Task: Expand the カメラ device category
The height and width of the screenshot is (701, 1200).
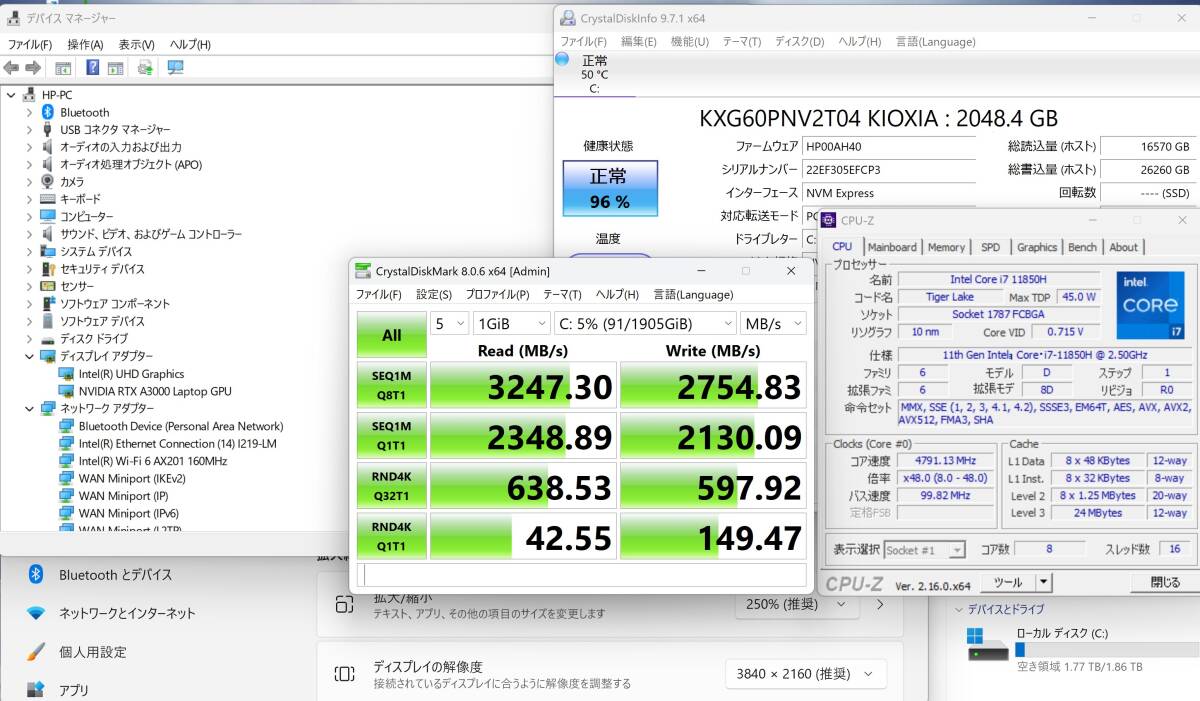Action: tap(29, 182)
